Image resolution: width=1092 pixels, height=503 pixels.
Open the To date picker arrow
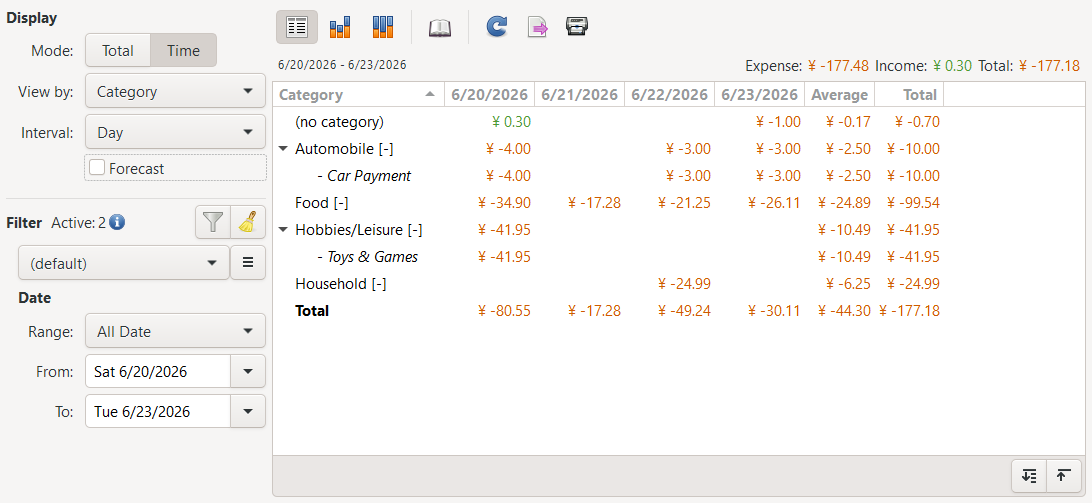[x=248, y=412]
